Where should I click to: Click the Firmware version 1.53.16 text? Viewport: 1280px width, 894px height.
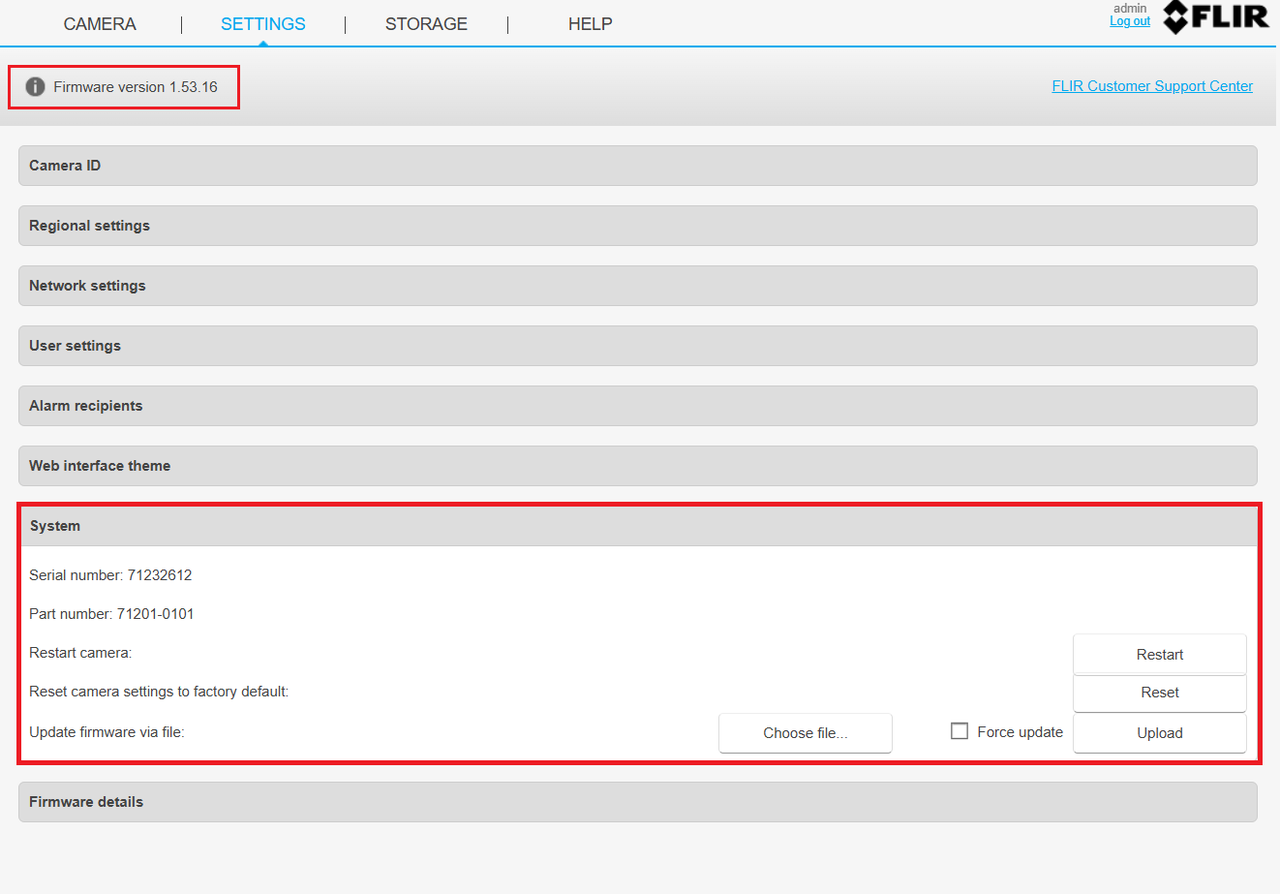point(136,87)
